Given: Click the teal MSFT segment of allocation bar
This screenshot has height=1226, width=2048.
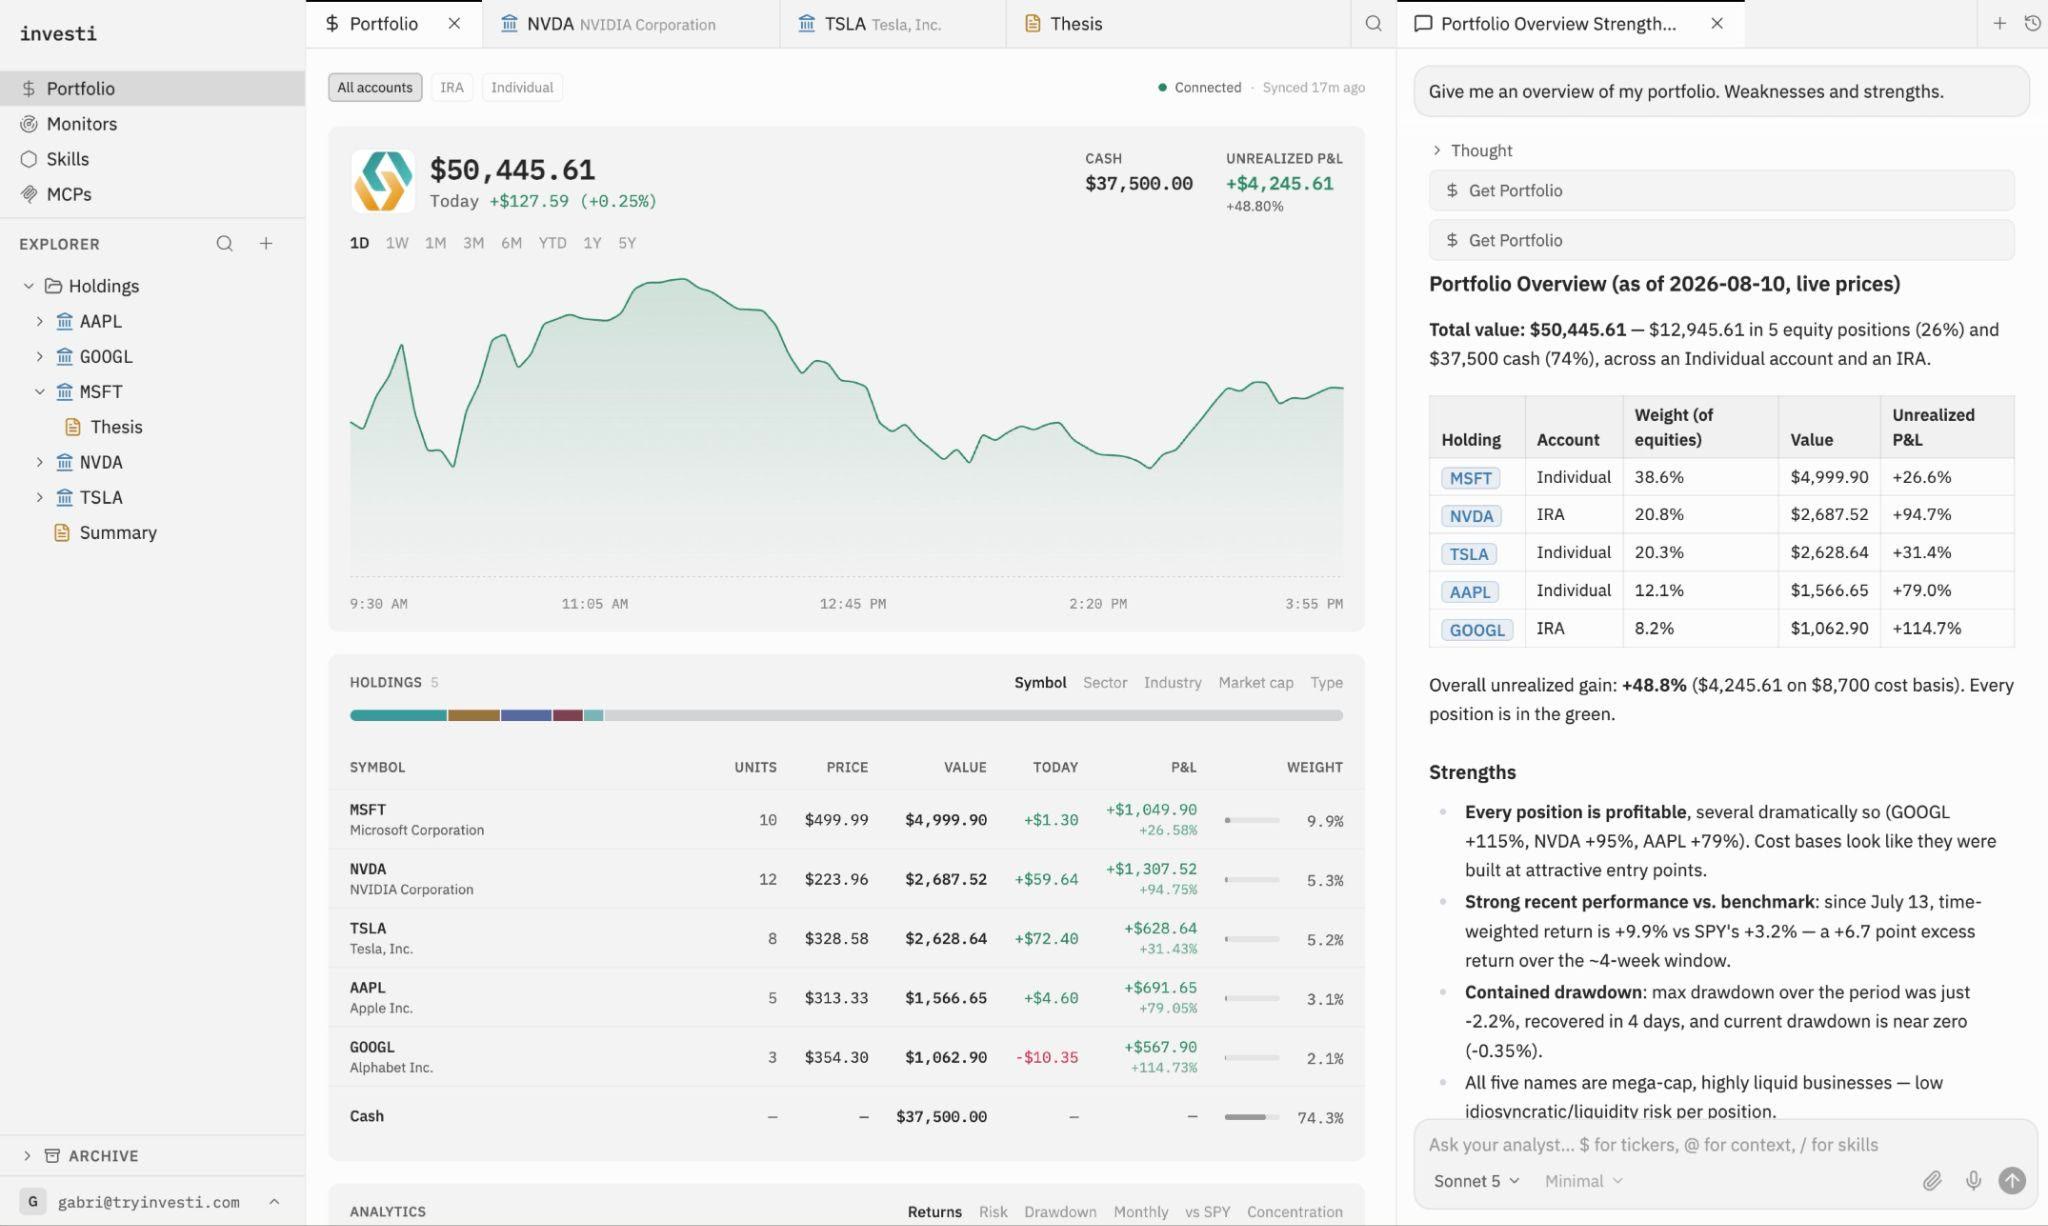Looking at the screenshot, I should [398, 715].
